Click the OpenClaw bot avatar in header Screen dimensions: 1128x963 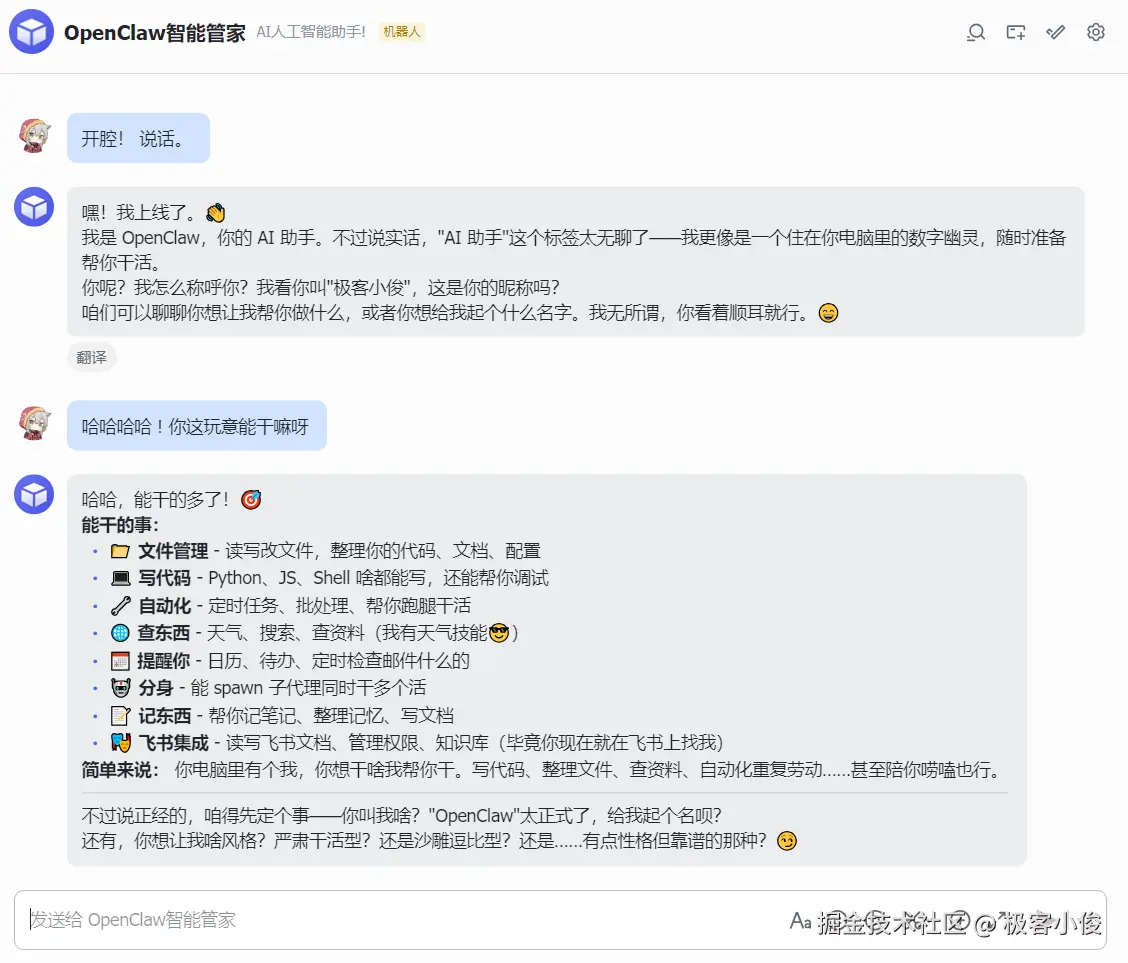point(31,32)
